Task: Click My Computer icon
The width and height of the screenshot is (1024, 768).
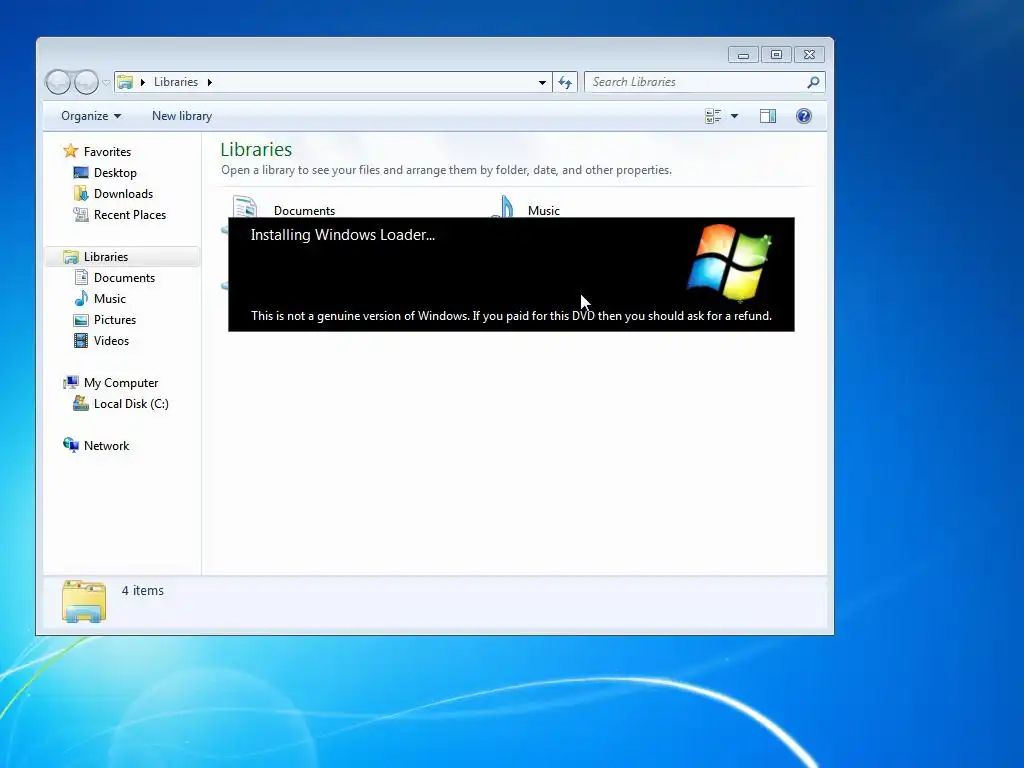Action: pyautogui.click(x=71, y=383)
